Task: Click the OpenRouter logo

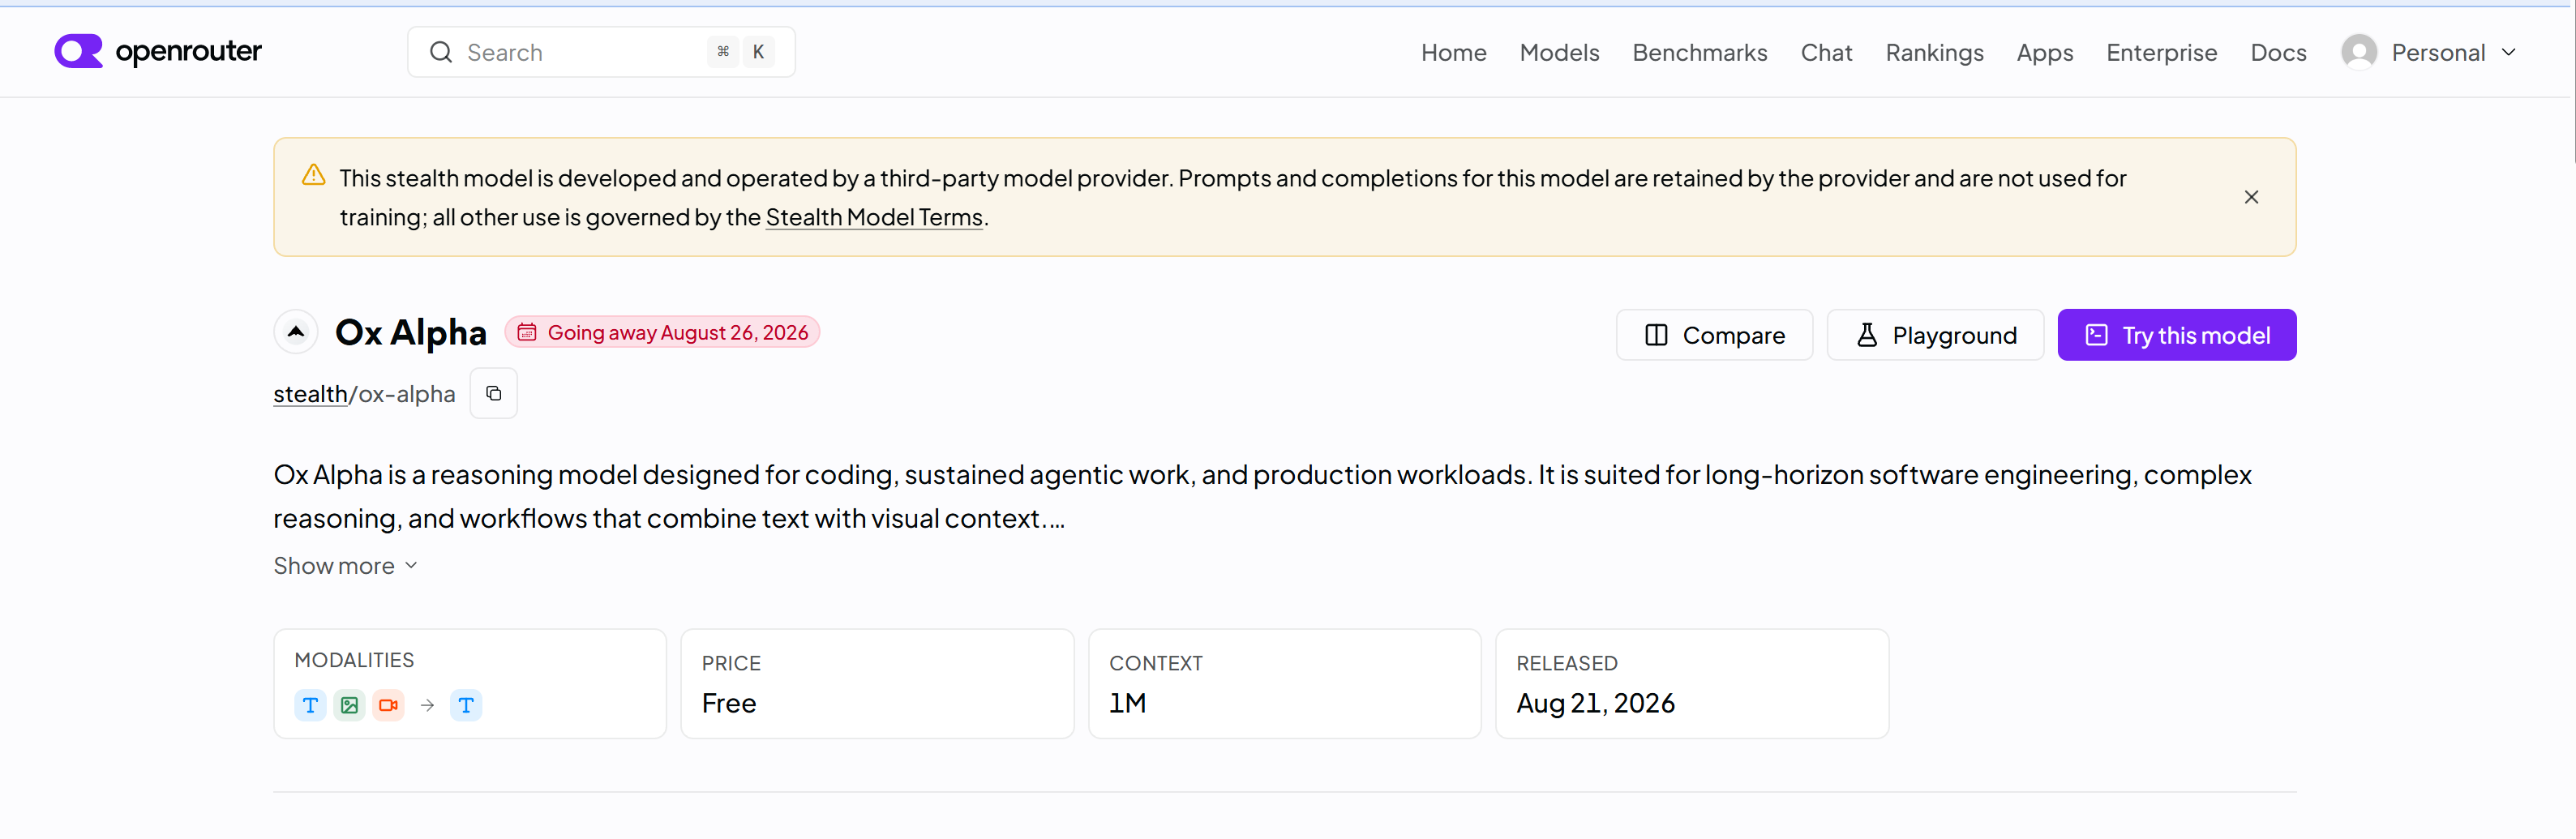Action: point(158,51)
